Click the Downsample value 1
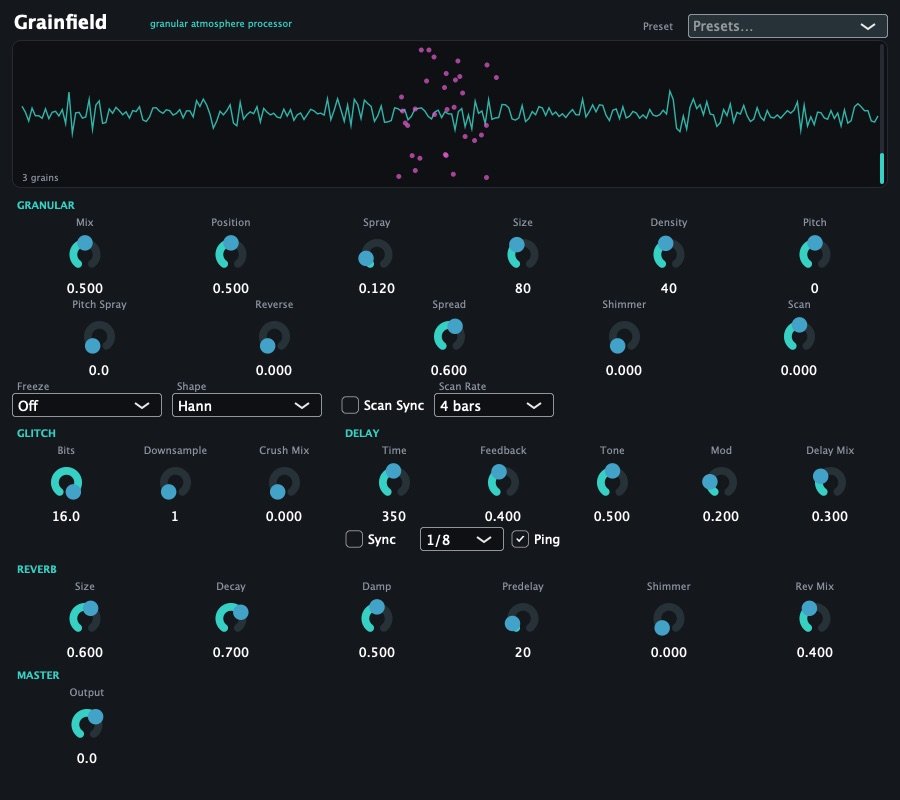This screenshot has width=900, height=800. [174, 516]
